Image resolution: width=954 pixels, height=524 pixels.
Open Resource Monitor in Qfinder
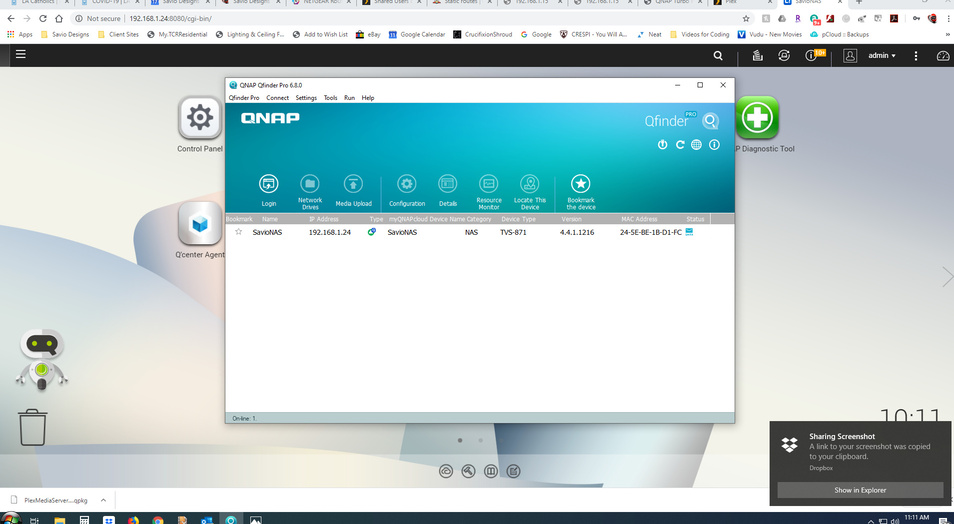489,184
